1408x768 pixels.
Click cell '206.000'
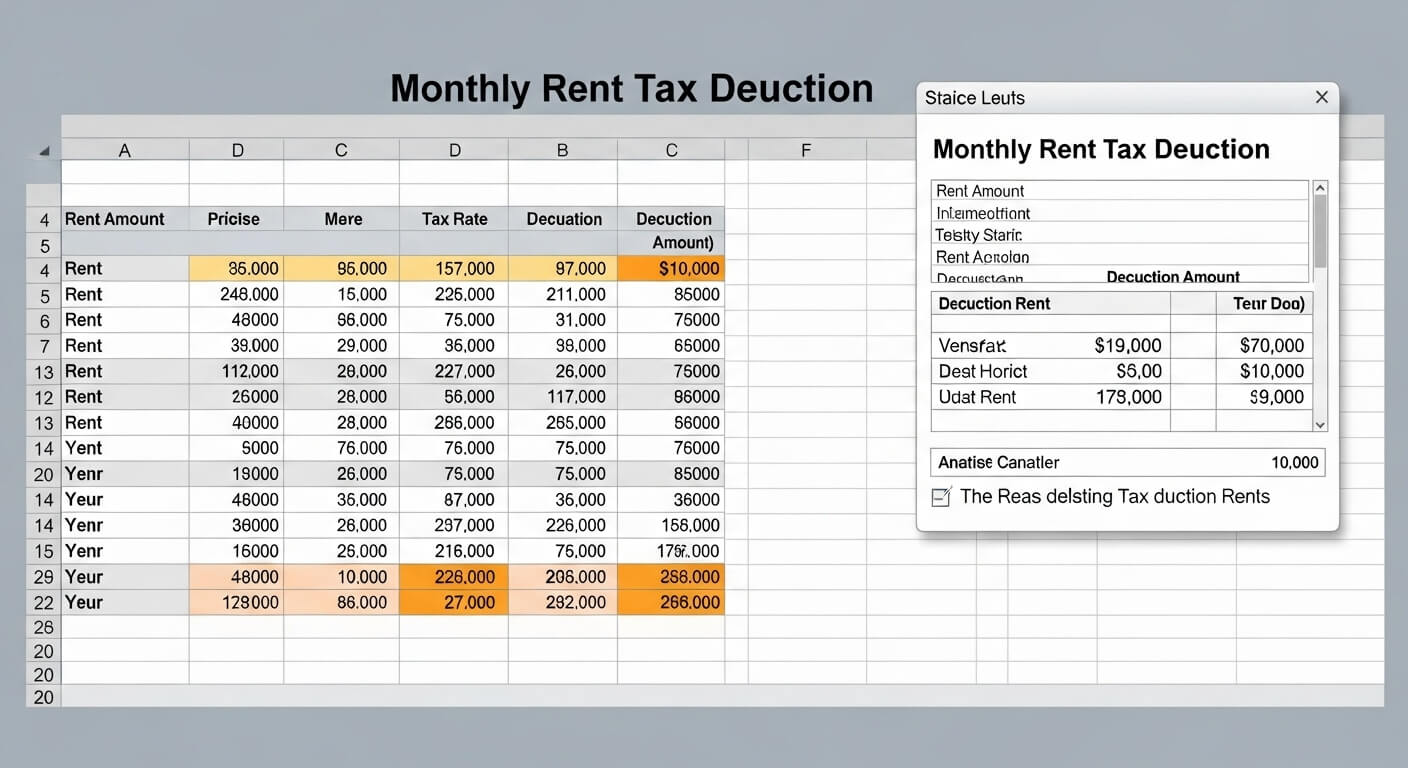[x=562, y=577]
